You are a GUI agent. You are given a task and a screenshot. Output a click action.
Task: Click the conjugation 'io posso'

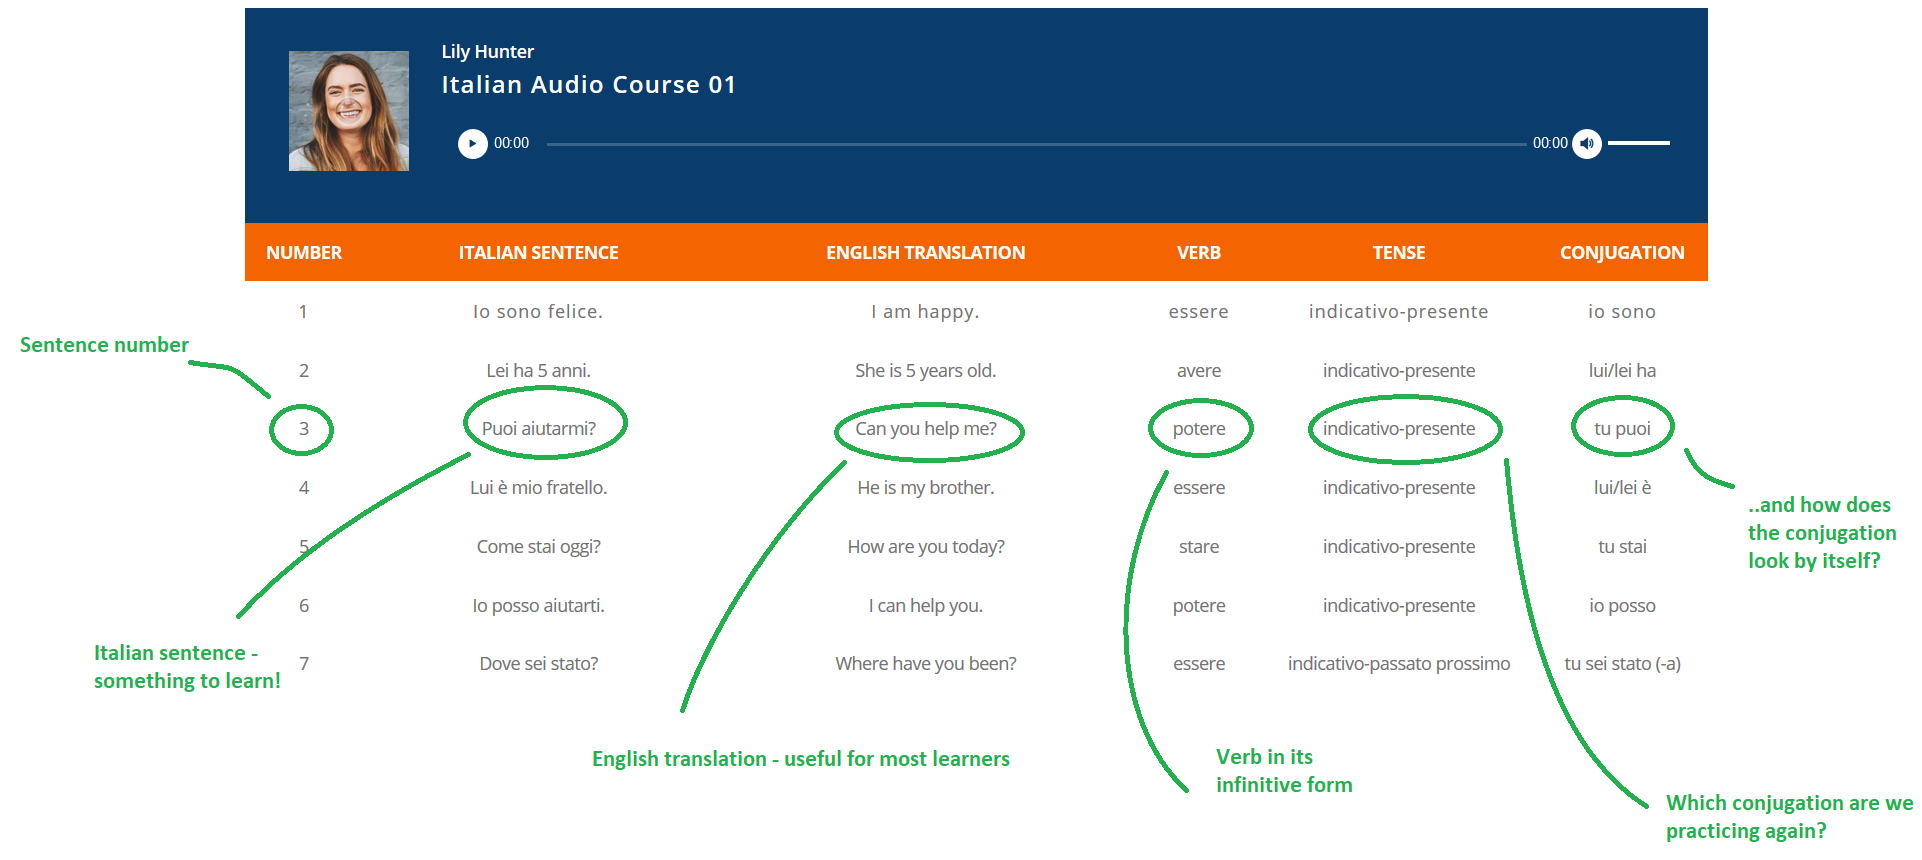pos(1622,606)
